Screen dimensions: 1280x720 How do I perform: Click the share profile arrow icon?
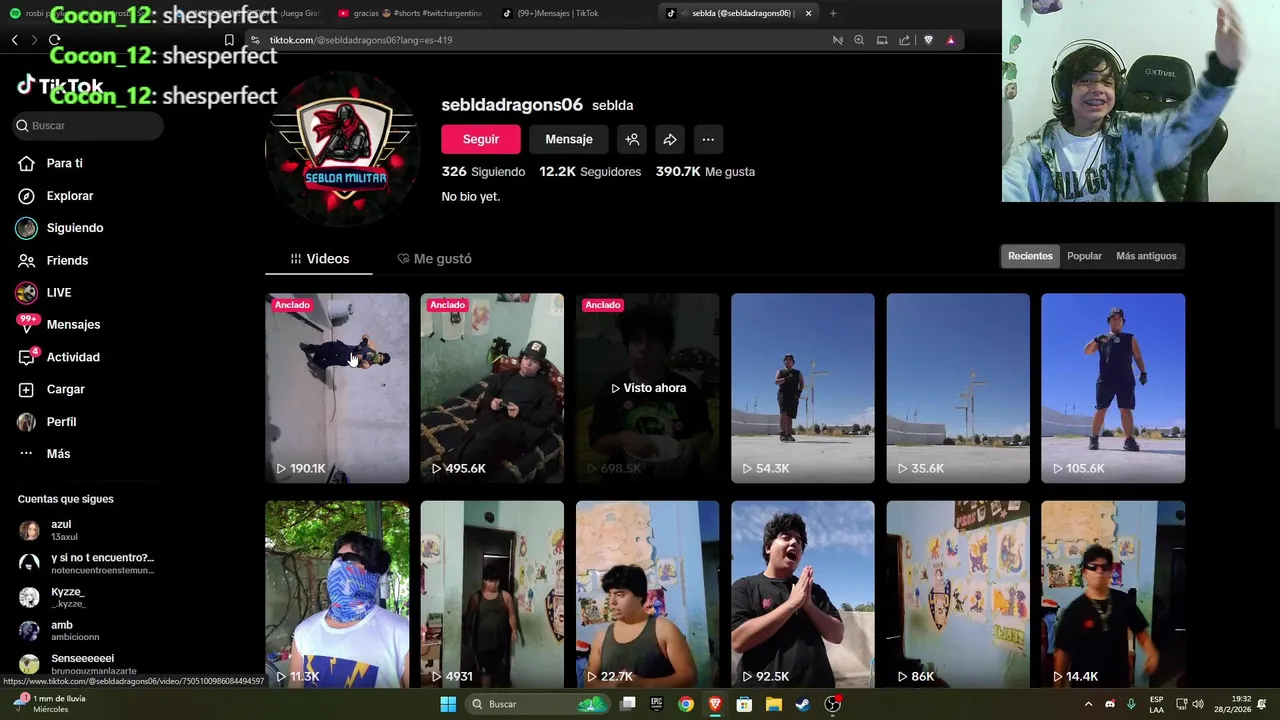tap(670, 139)
